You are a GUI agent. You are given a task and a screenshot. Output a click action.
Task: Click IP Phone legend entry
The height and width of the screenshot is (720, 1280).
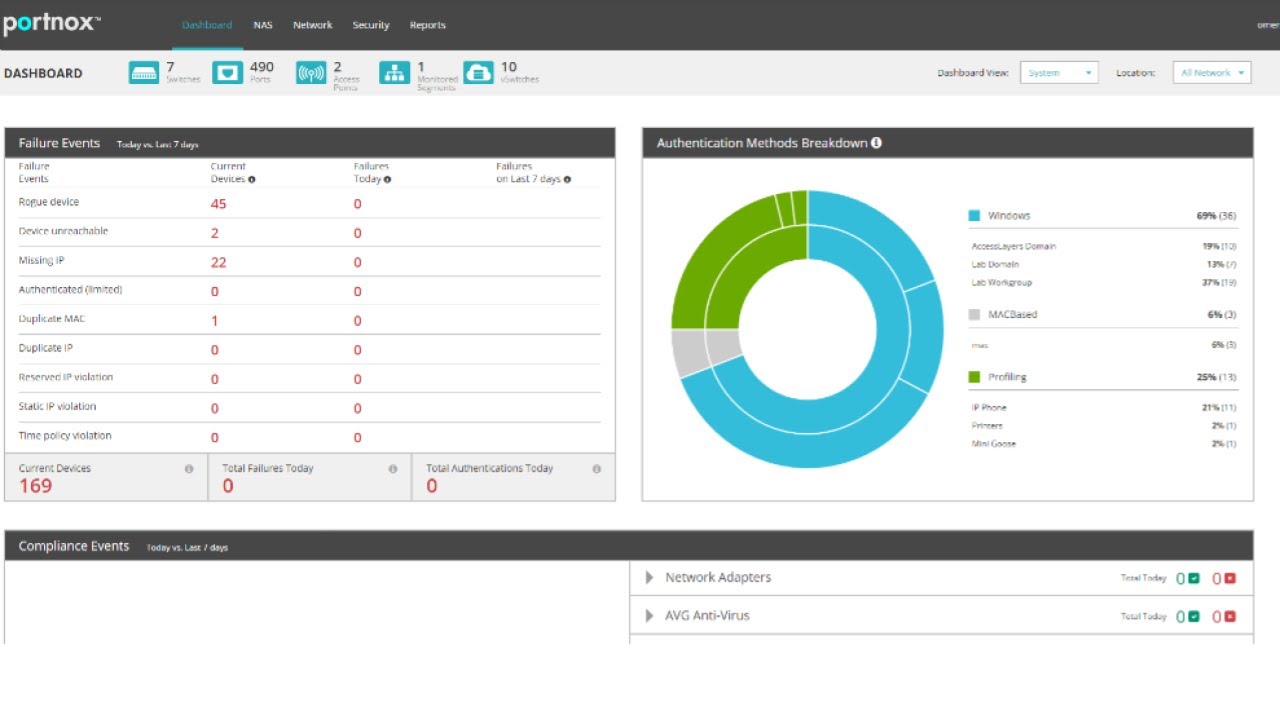(989, 408)
